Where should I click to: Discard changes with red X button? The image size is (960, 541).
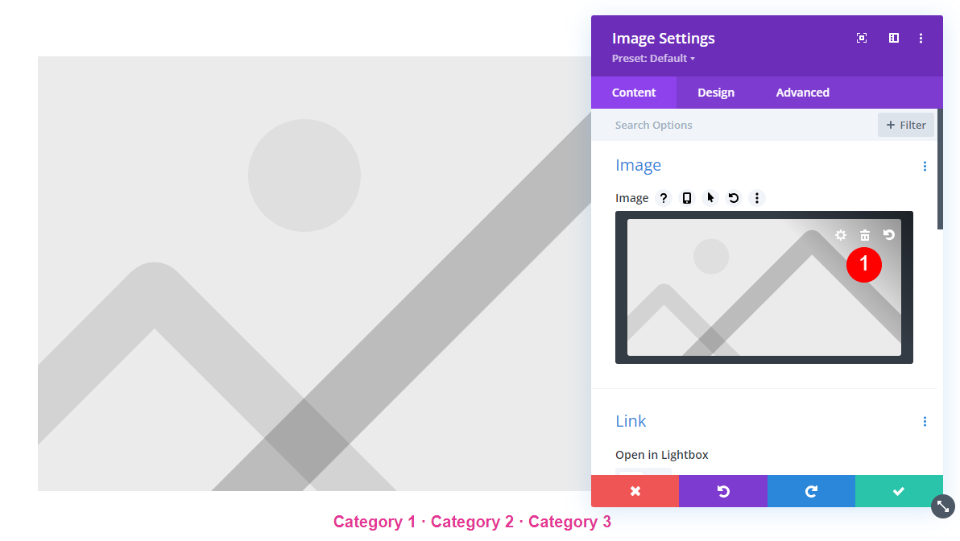(x=635, y=491)
